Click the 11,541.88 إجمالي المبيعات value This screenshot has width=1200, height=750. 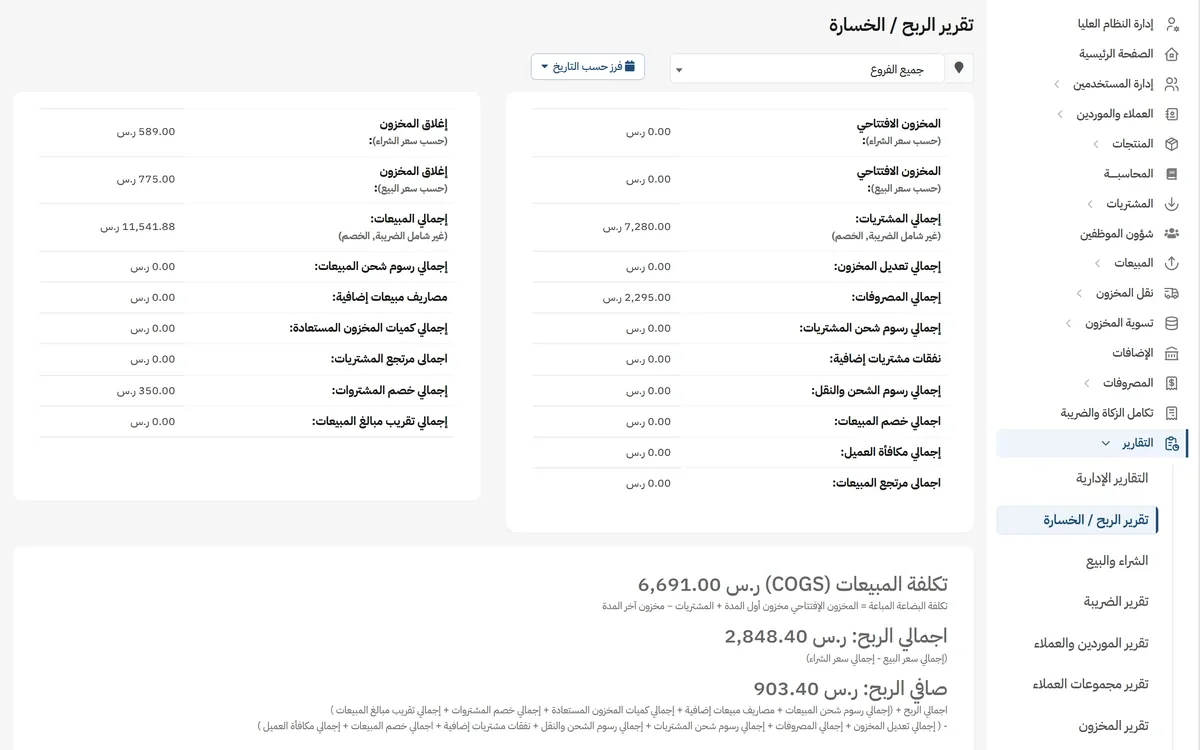pos(137,227)
